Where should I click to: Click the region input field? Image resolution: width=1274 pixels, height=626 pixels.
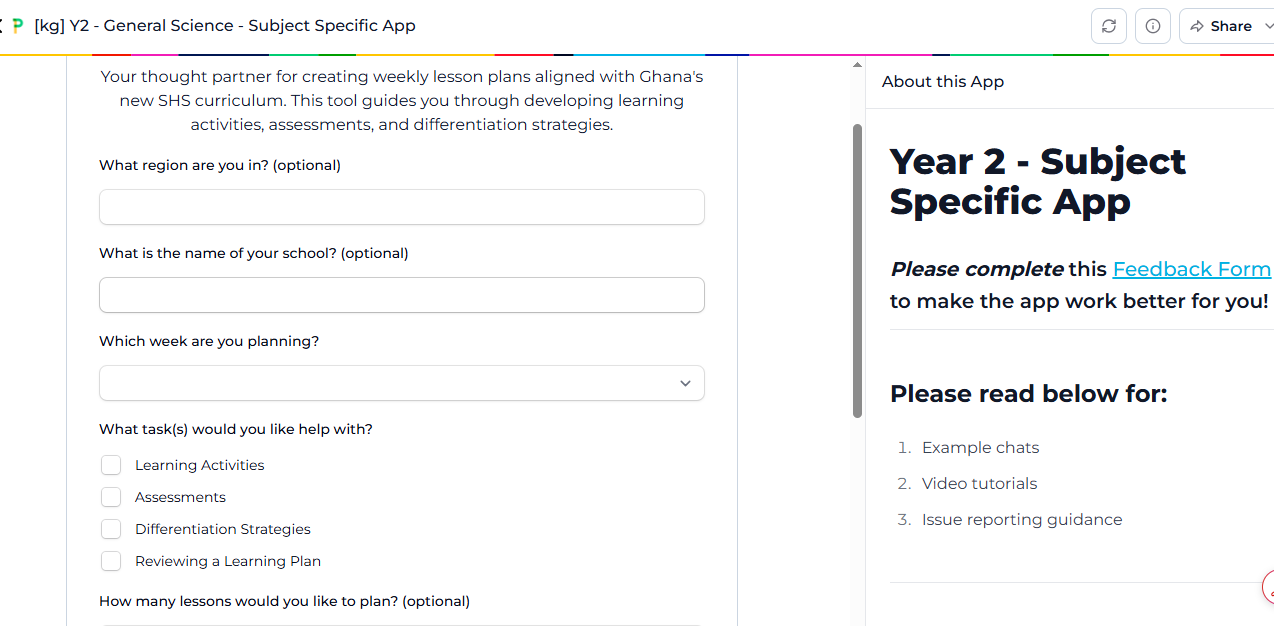tap(401, 207)
